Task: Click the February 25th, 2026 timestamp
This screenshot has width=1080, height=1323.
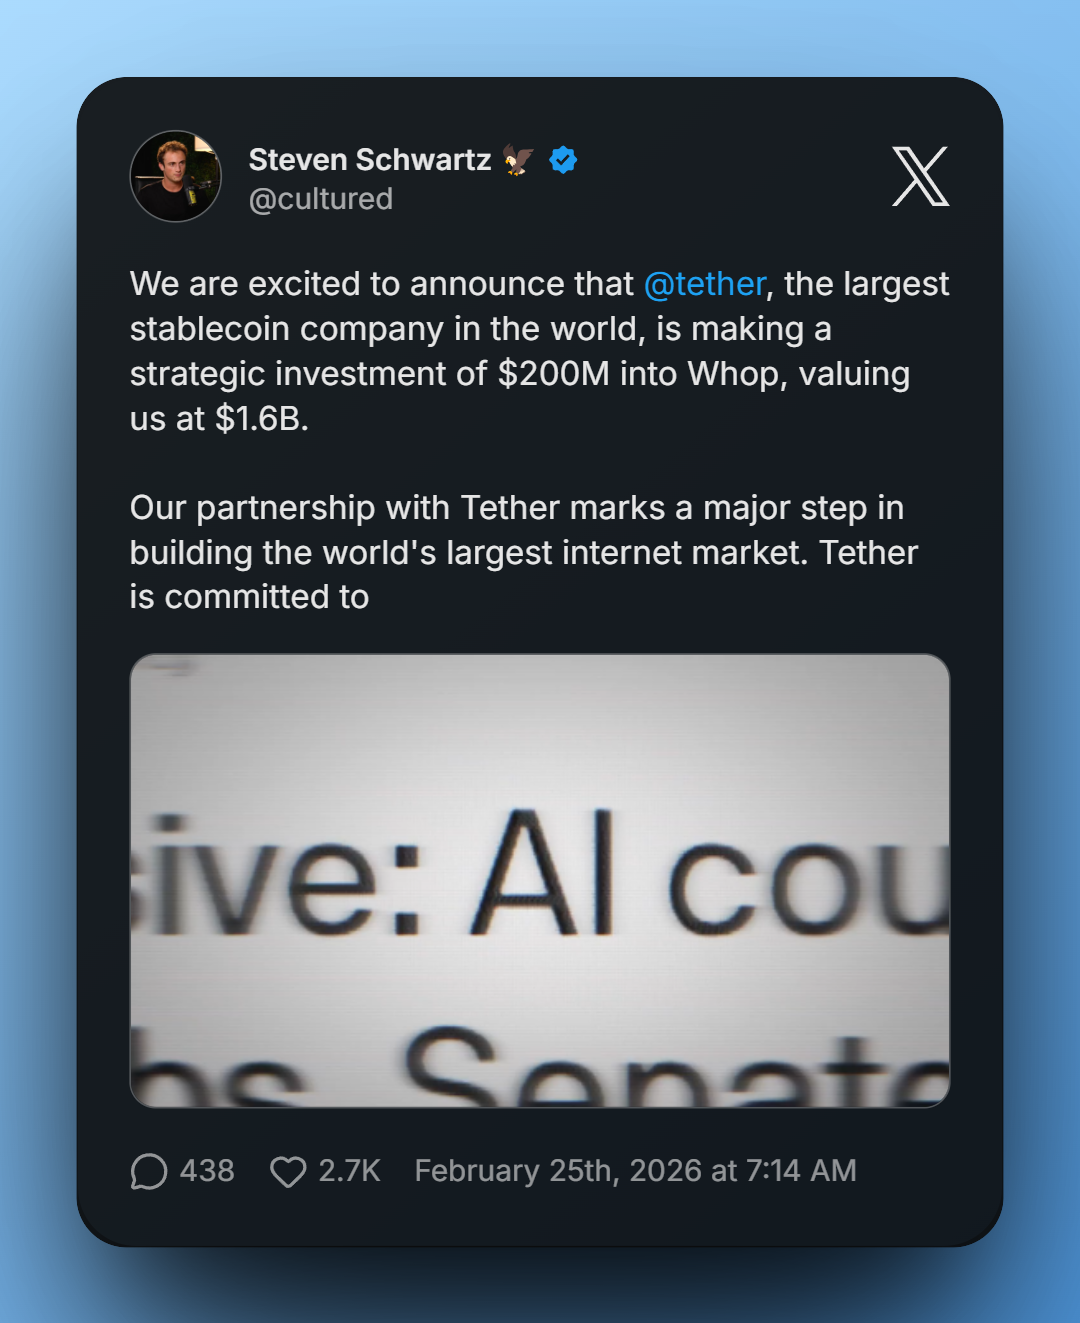Action: pyautogui.click(x=635, y=1171)
